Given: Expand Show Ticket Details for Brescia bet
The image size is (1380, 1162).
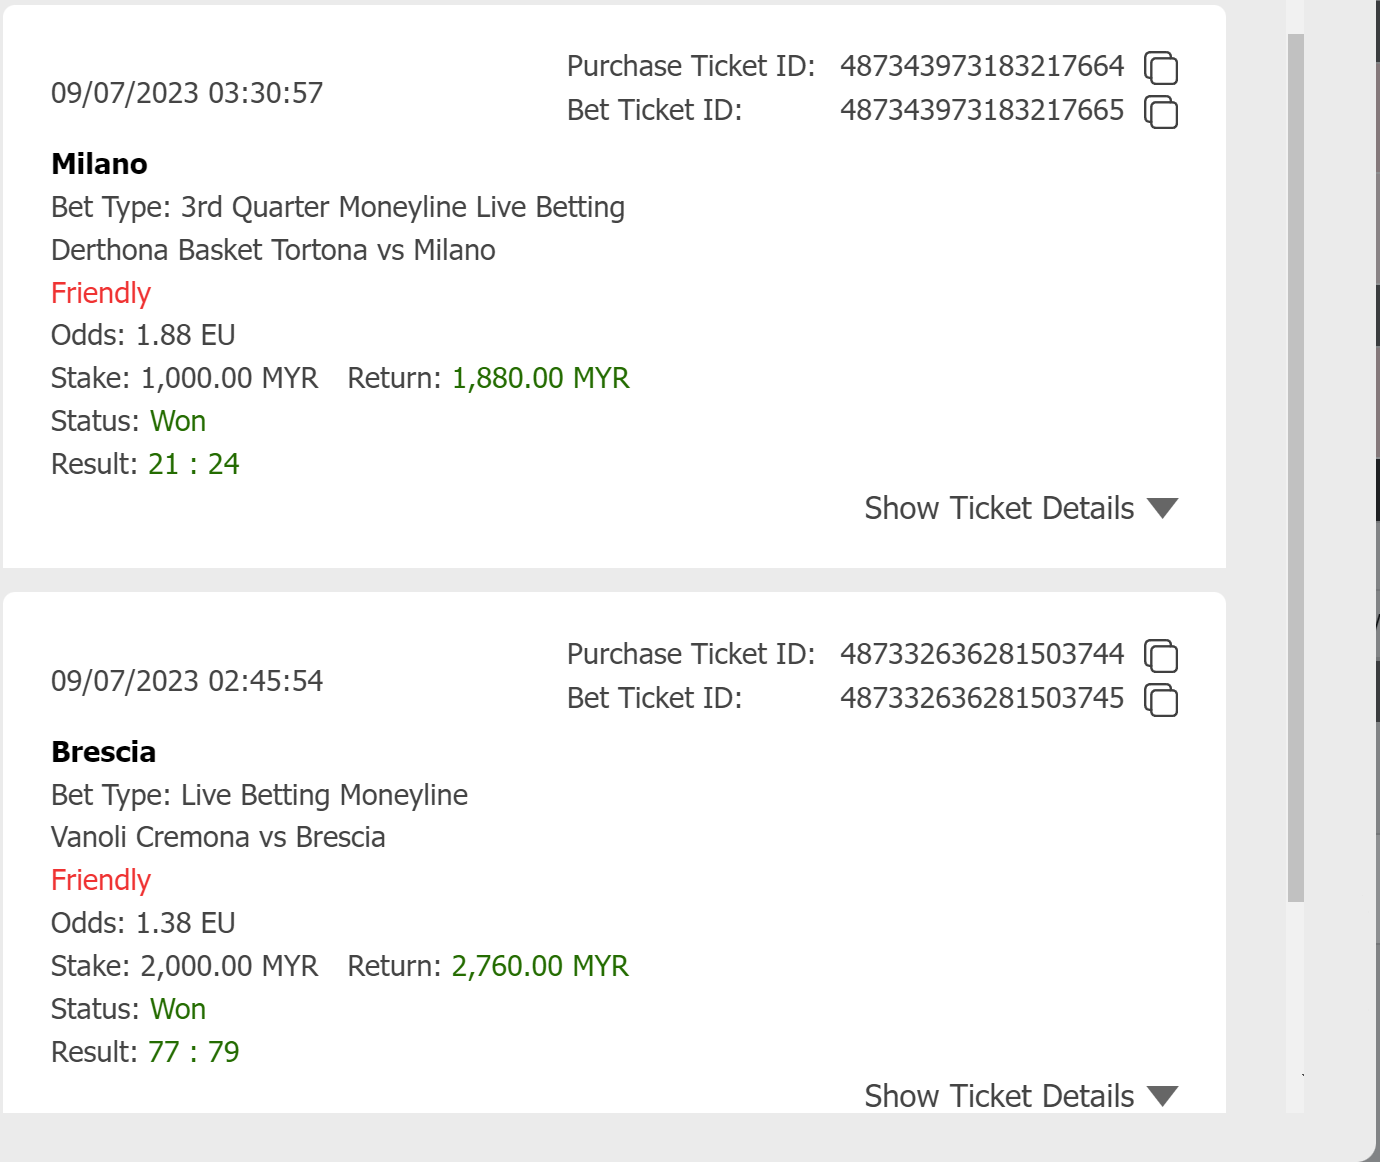Looking at the screenshot, I should click(1020, 1096).
